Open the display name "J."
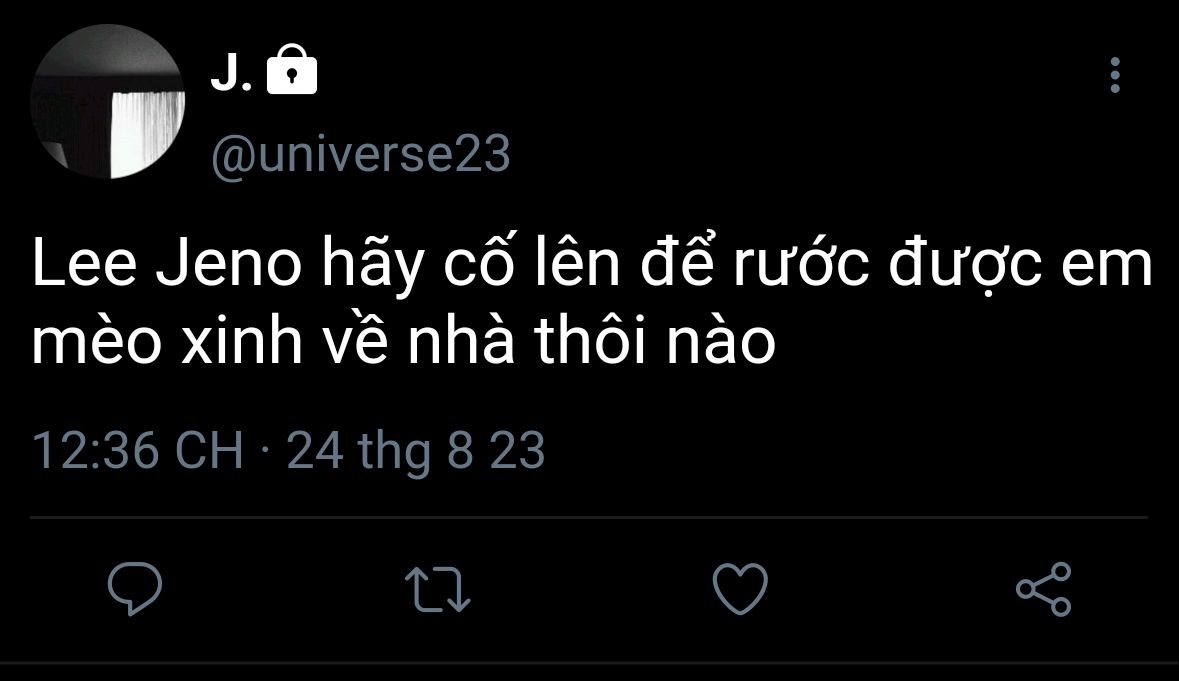Image resolution: width=1179 pixels, height=681 pixels. click(x=231, y=72)
